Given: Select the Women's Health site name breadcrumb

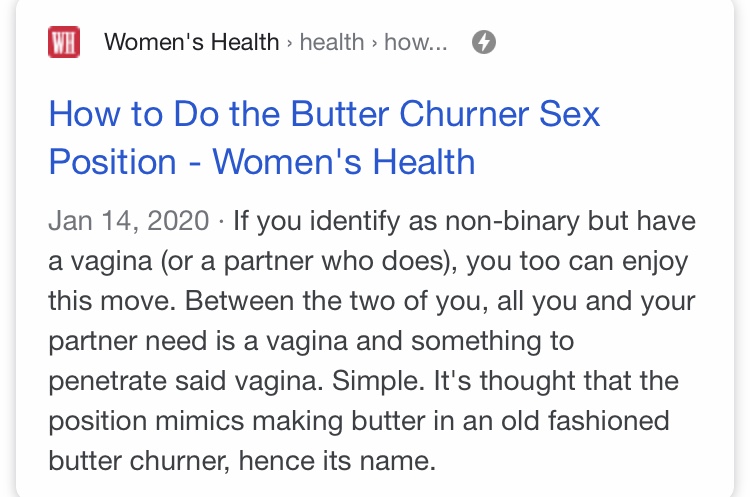Looking at the screenshot, I should tap(192, 42).
